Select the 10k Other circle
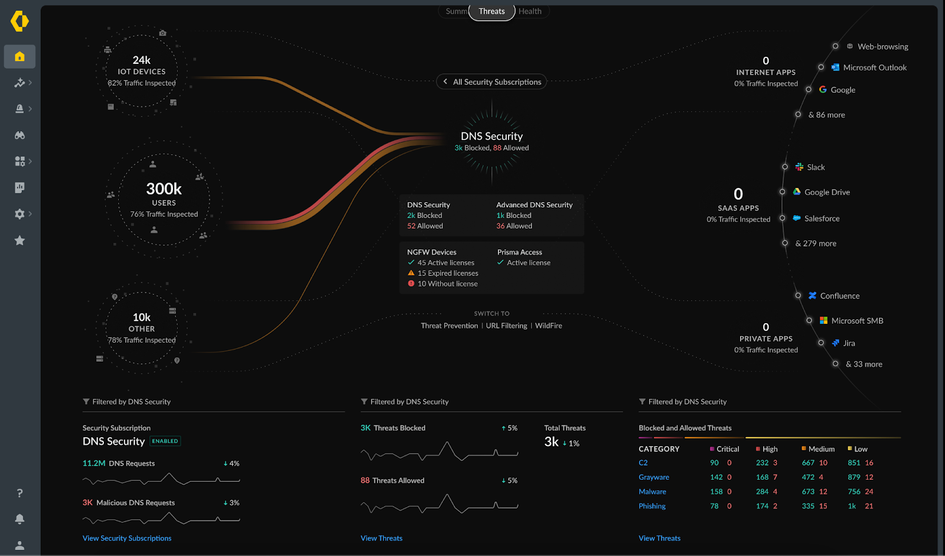Image resolution: width=945 pixels, height=556 pixels. click(142, 328)
